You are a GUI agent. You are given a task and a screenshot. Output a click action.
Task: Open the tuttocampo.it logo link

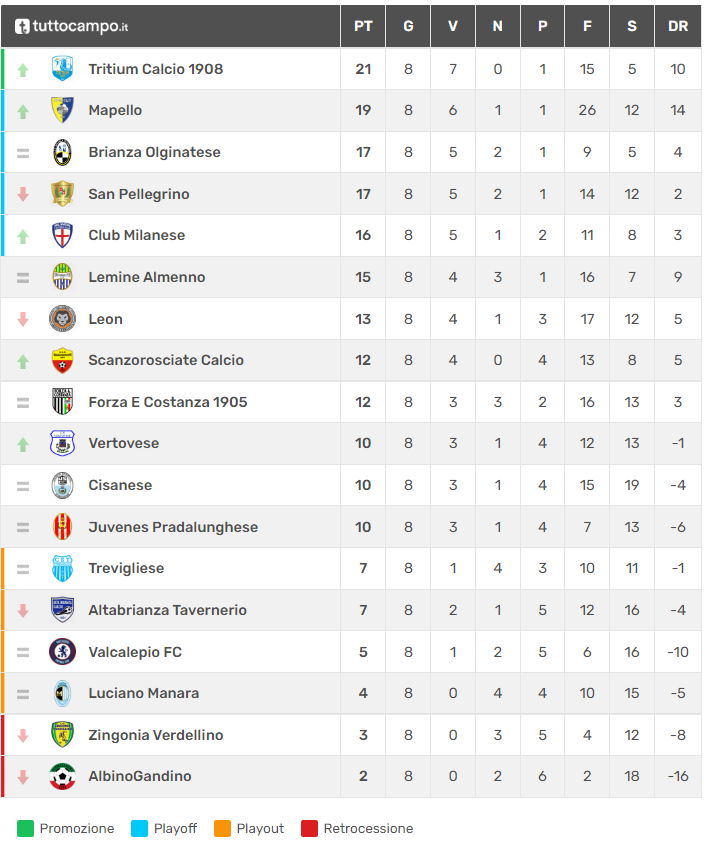pyautogui.click(x=72, y=26)
